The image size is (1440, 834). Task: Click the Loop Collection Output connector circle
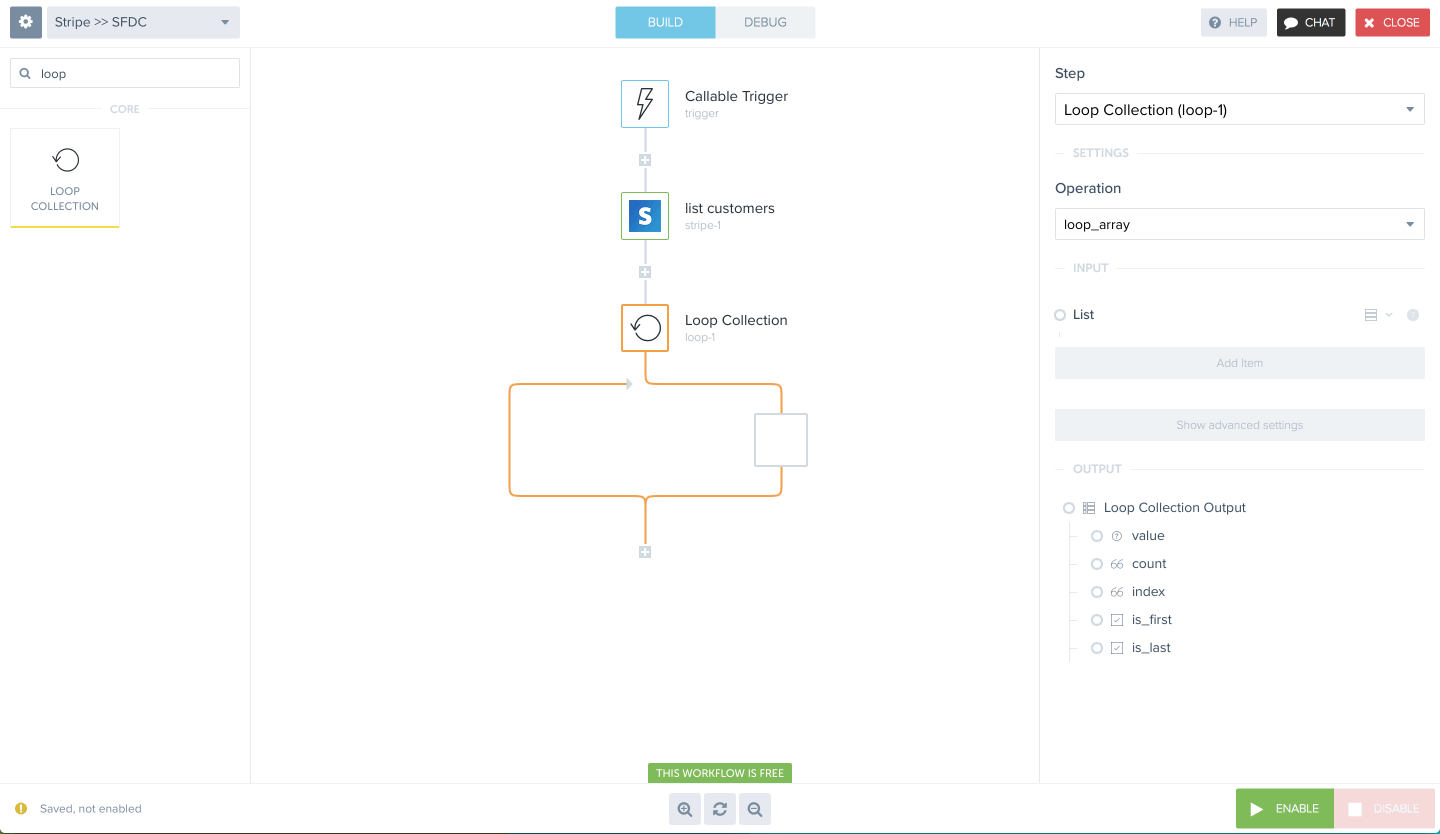click(x=1069, y=508)
